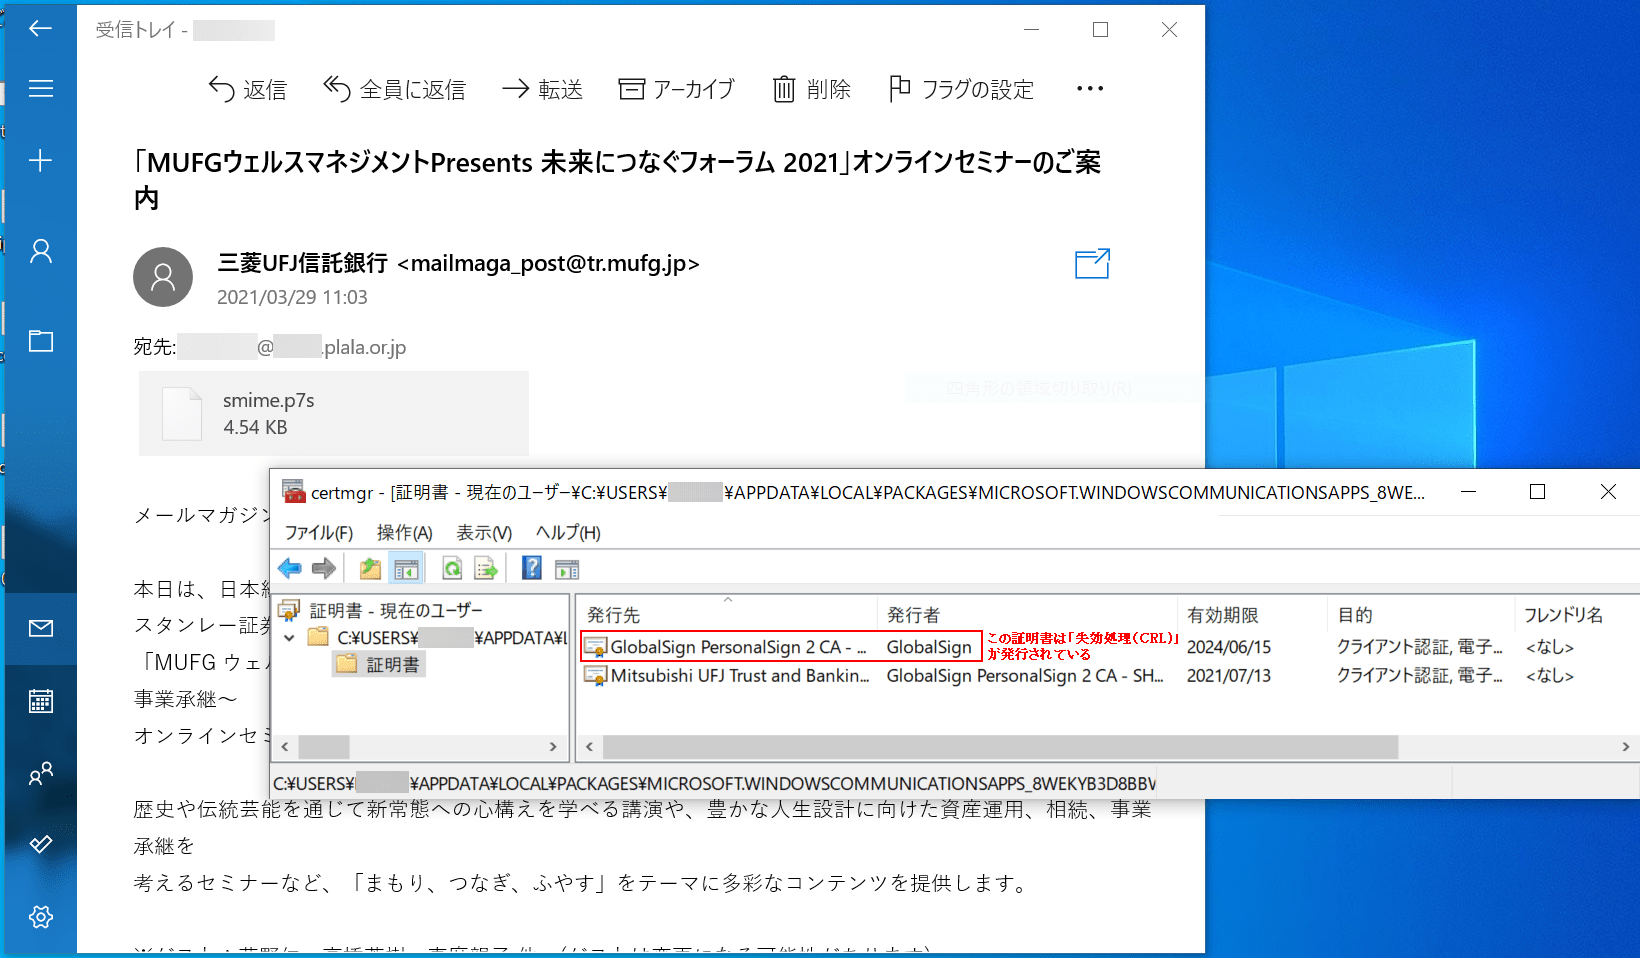Click certificate list horizontal scrollbar thumb

pos(1000,747)
